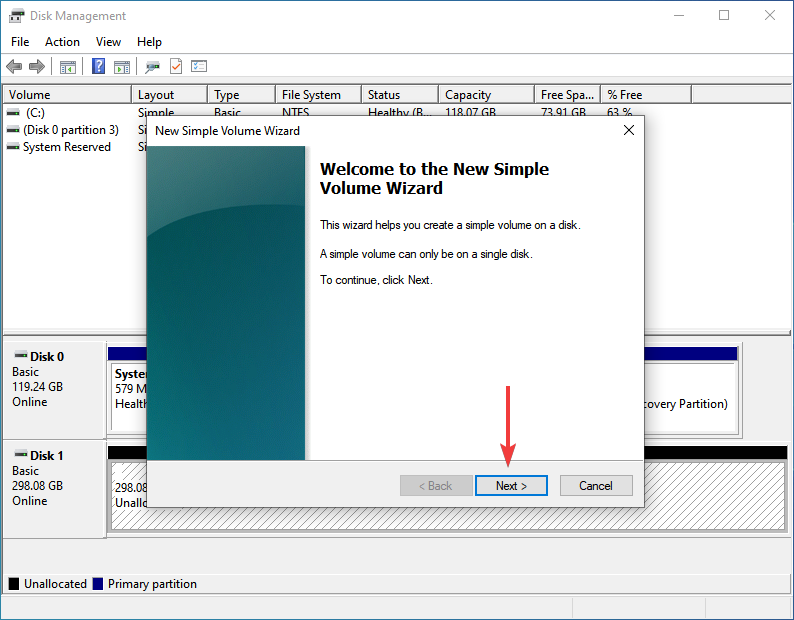This screenshot has height=620, width=794.
Task: Click the Connect/Rescan disk toolbar icon
Action: [x=152, y=66]
